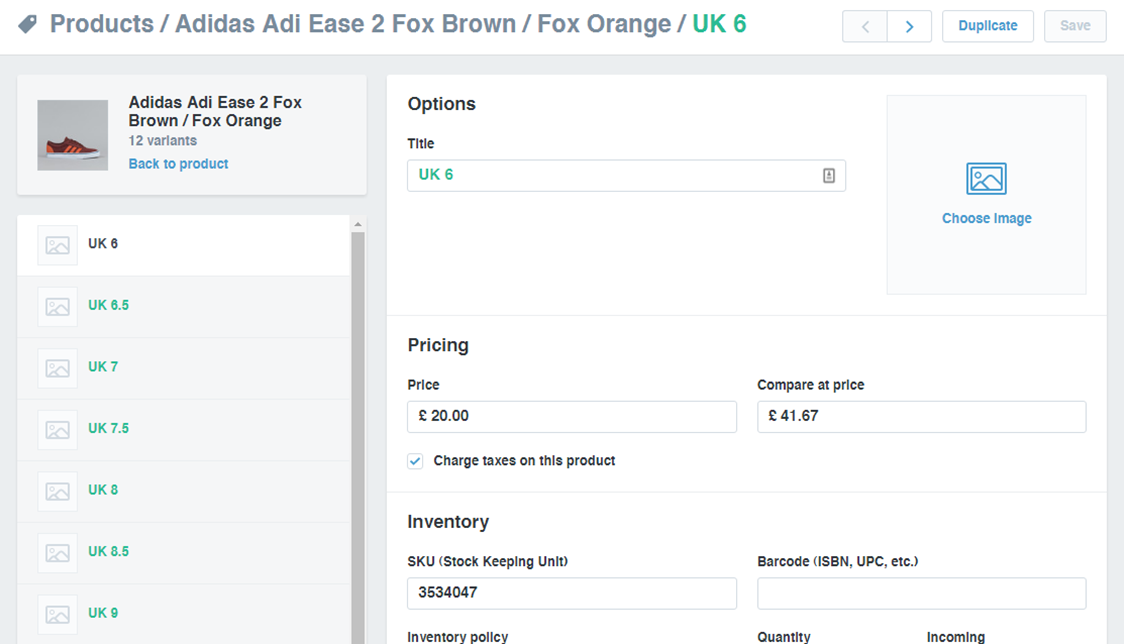
Task: Click the Inventory section heading
Action: coord(448,521)
